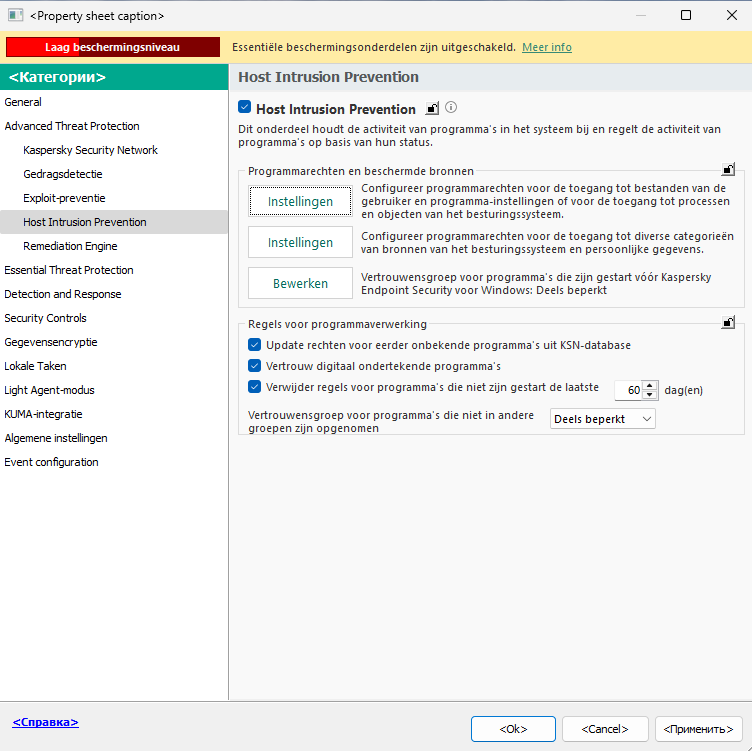Screen dimensions: 752x751
Task: Toggle Vertrouw digitaal ondertekende programma's checkbox
Action: (254, 366)
